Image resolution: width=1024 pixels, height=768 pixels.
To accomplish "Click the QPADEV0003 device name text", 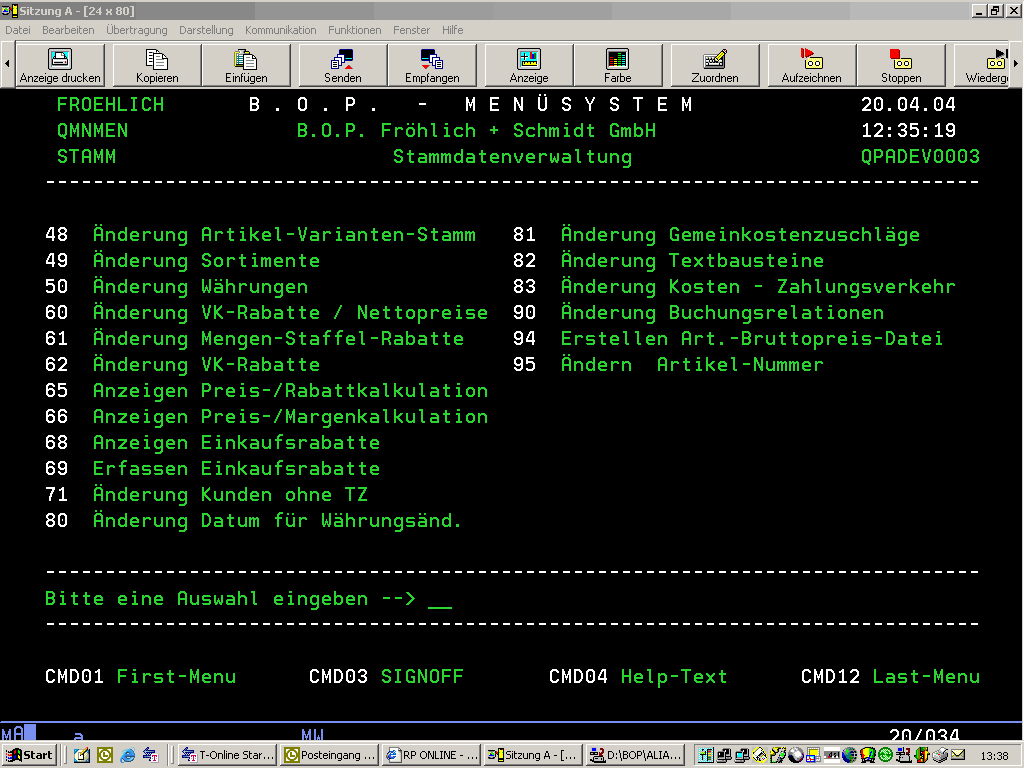I will click(x=920, y=157).
